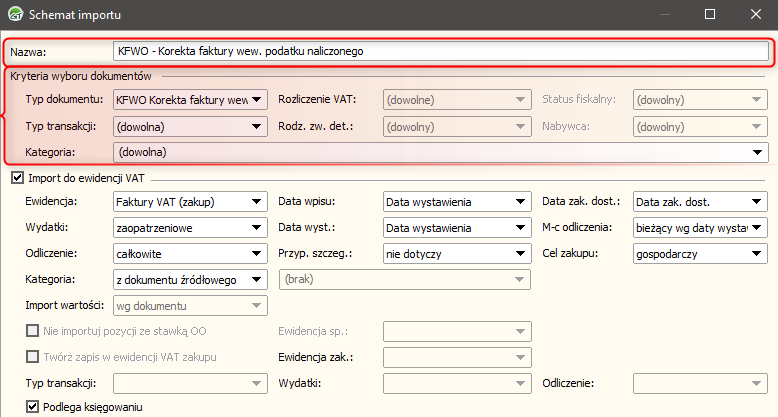Toggle Import do ewidencji VAT checkbox

tap(17, 177)
